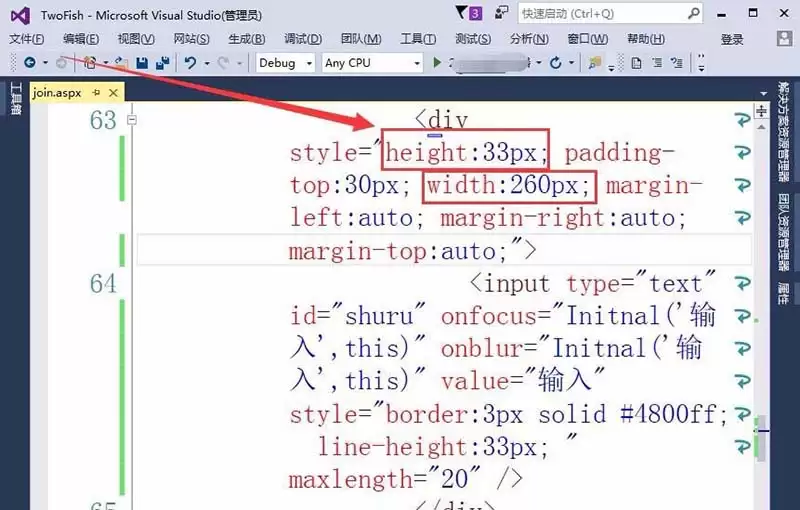The image size is (800, 510).
Task: Open the 属性 side panel tab
Action: pyautogui.click(x=783, y=293)
